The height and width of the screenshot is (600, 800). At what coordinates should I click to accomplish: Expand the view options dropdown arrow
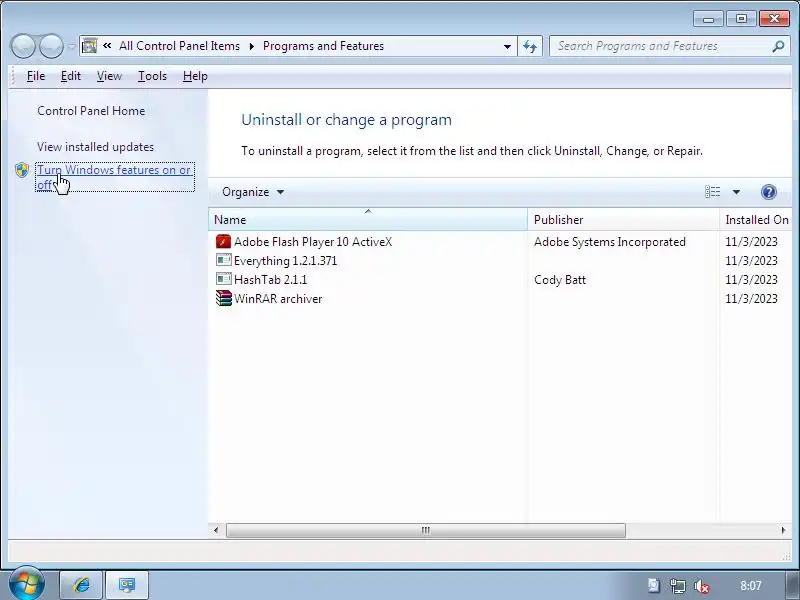736,192
